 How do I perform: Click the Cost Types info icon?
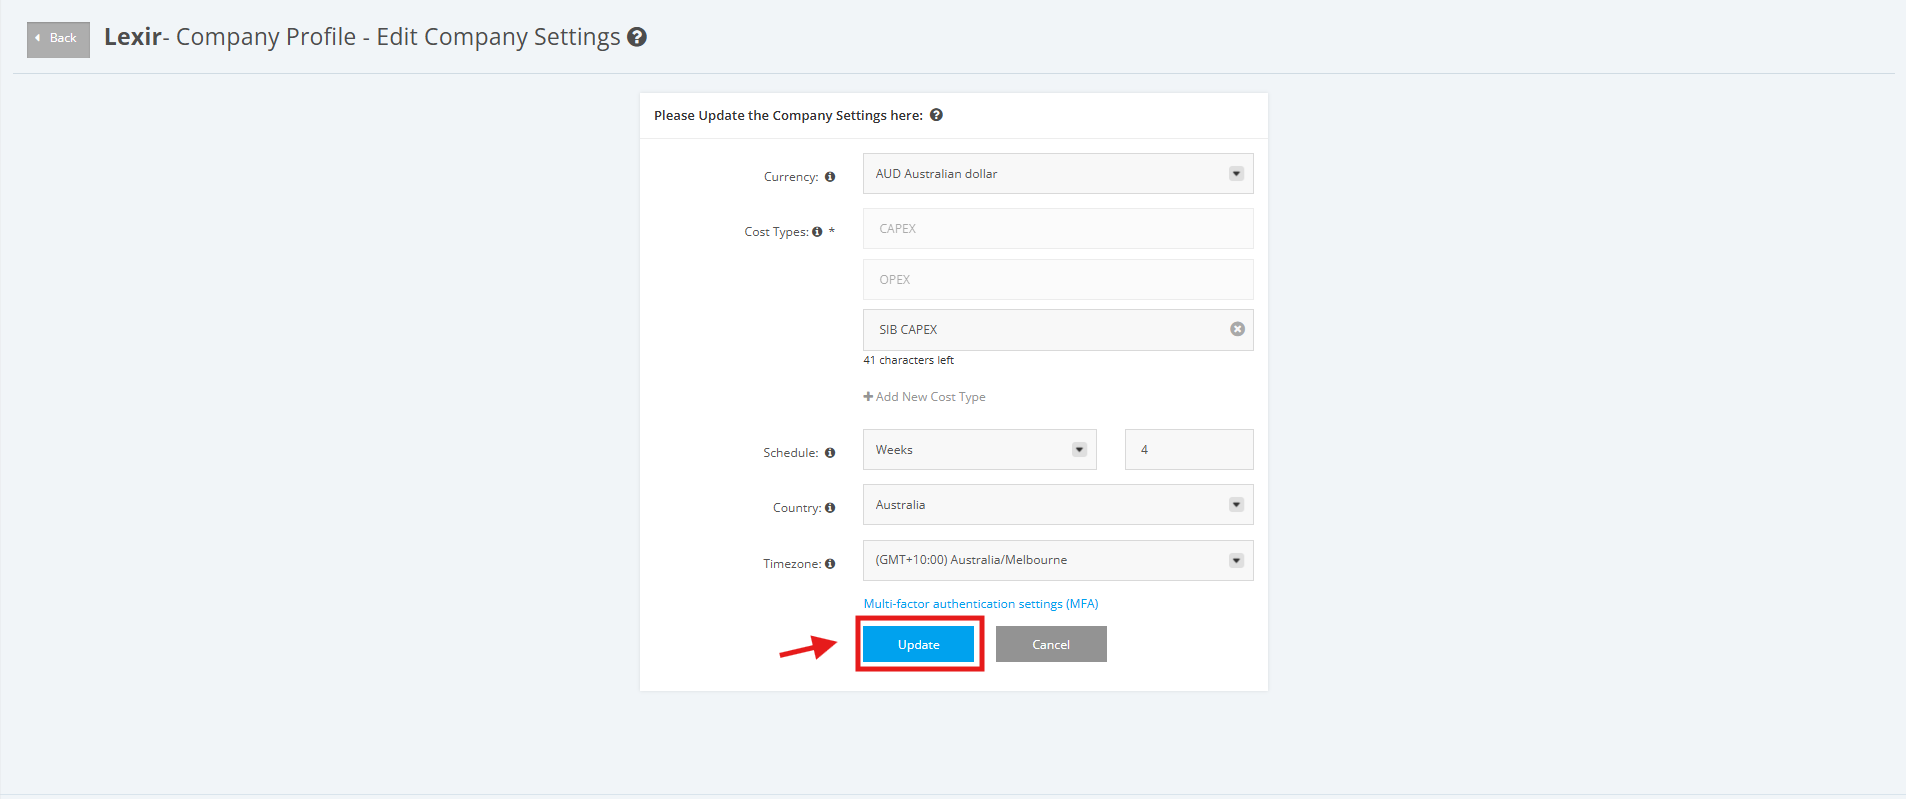click(817, 232)
